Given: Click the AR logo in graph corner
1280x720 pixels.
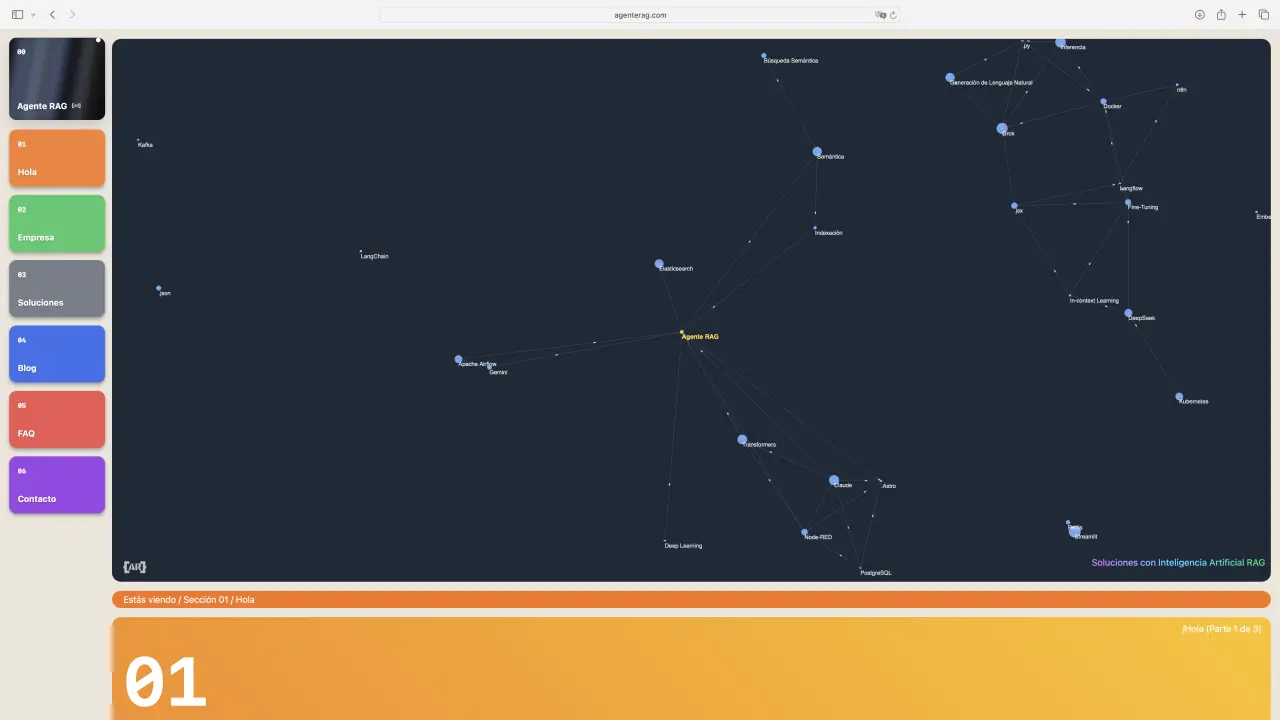Looking at the screenshot, I should [134, 567].
